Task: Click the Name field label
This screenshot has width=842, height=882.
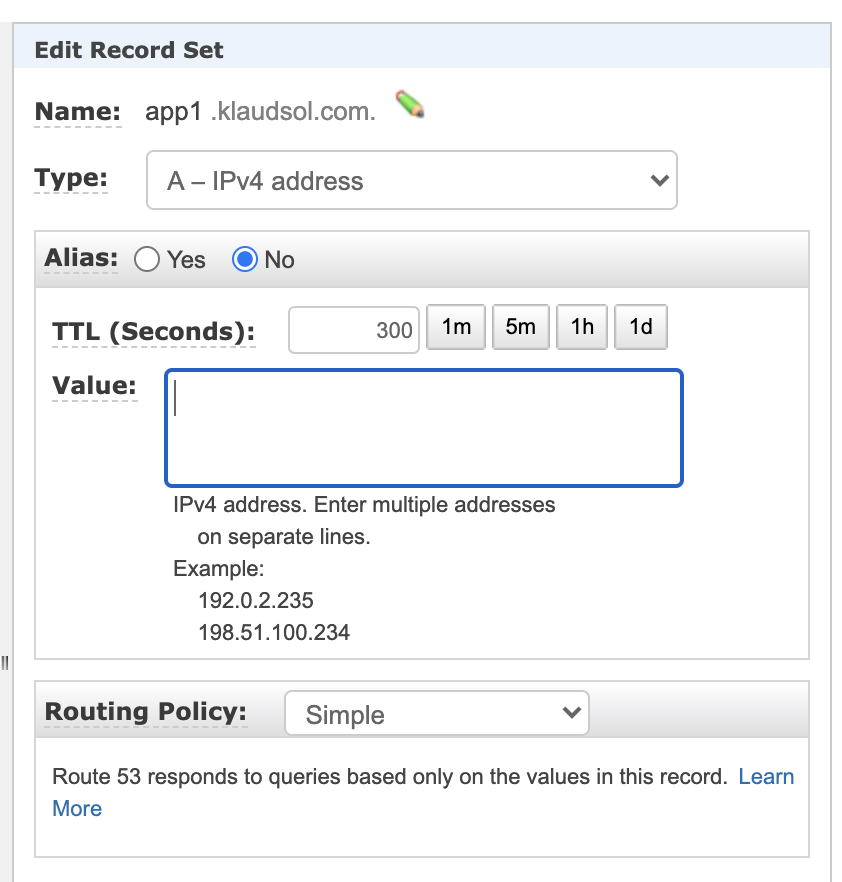Action: [x=78, y=111]
